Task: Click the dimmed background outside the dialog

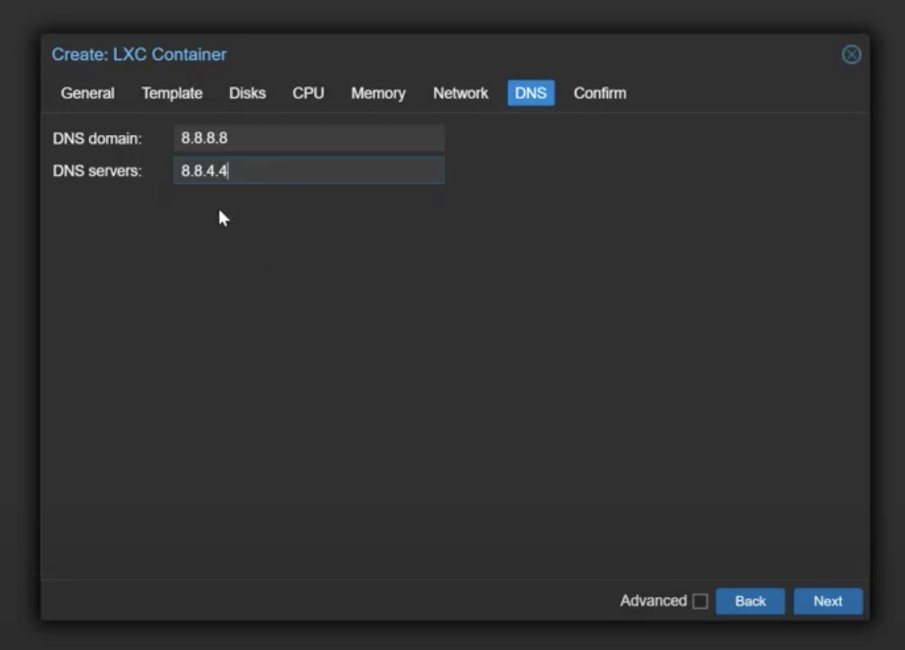Action: (450, 15)
